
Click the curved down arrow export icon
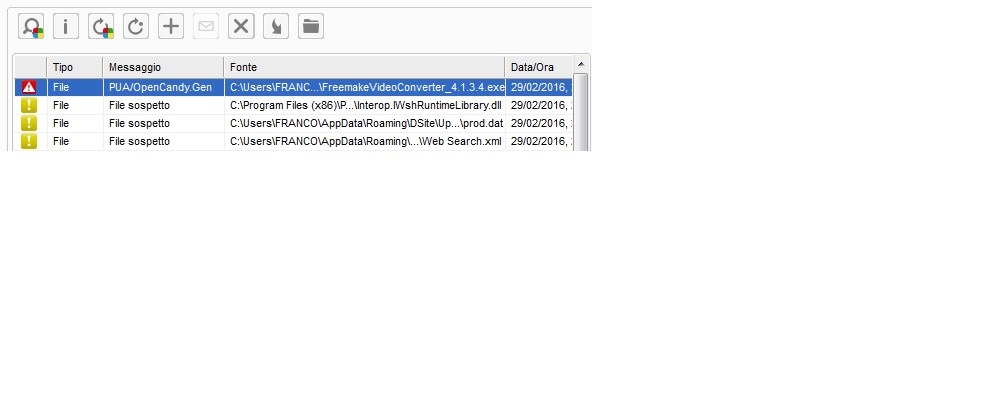276,26
